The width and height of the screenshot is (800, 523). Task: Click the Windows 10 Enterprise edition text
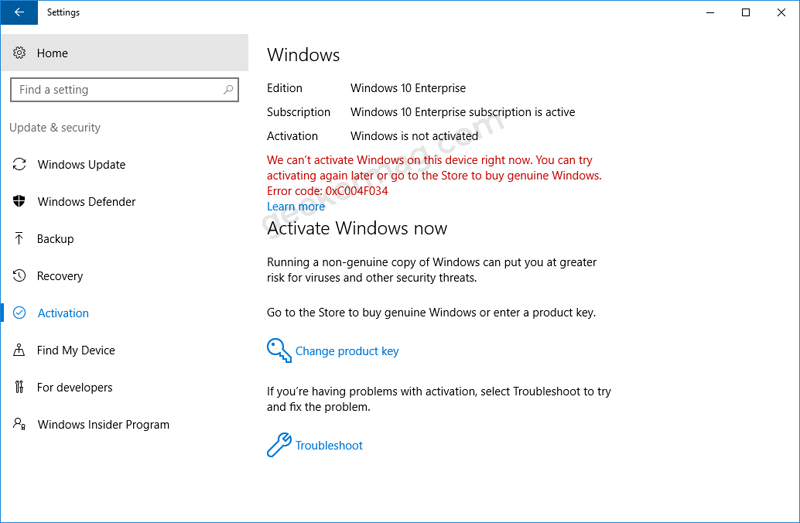[x=408, y=88]
